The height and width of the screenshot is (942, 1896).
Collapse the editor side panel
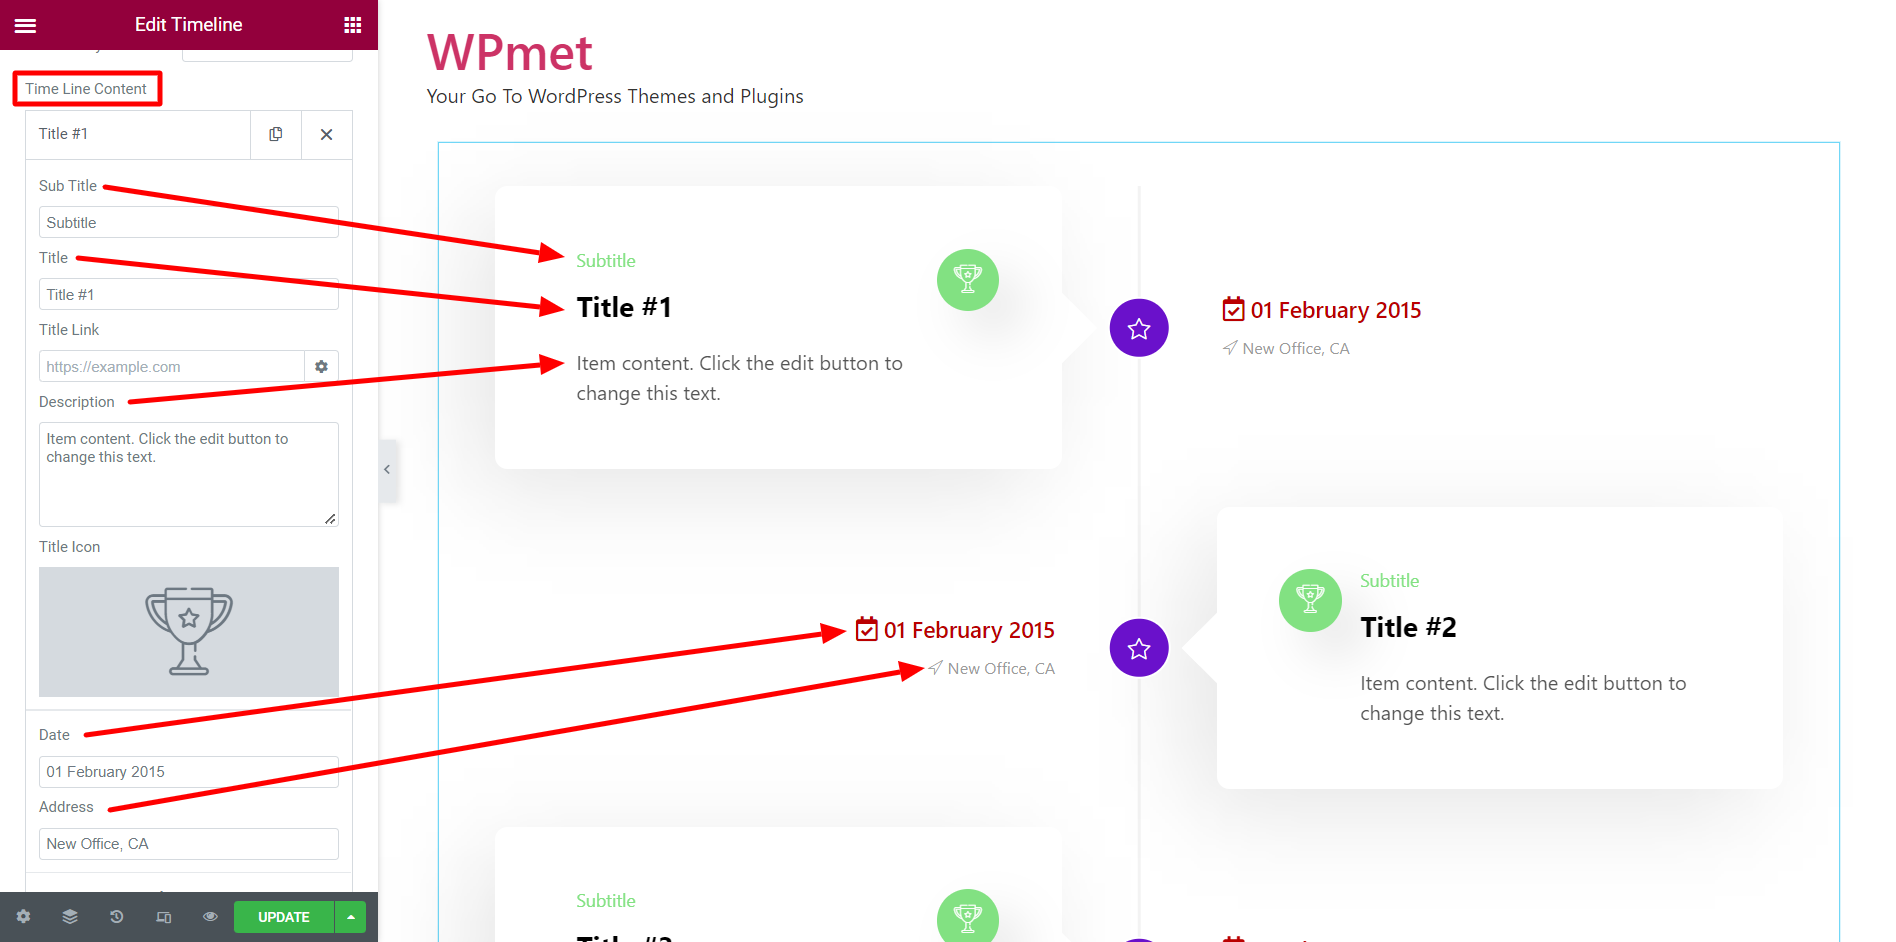[387, 470]
